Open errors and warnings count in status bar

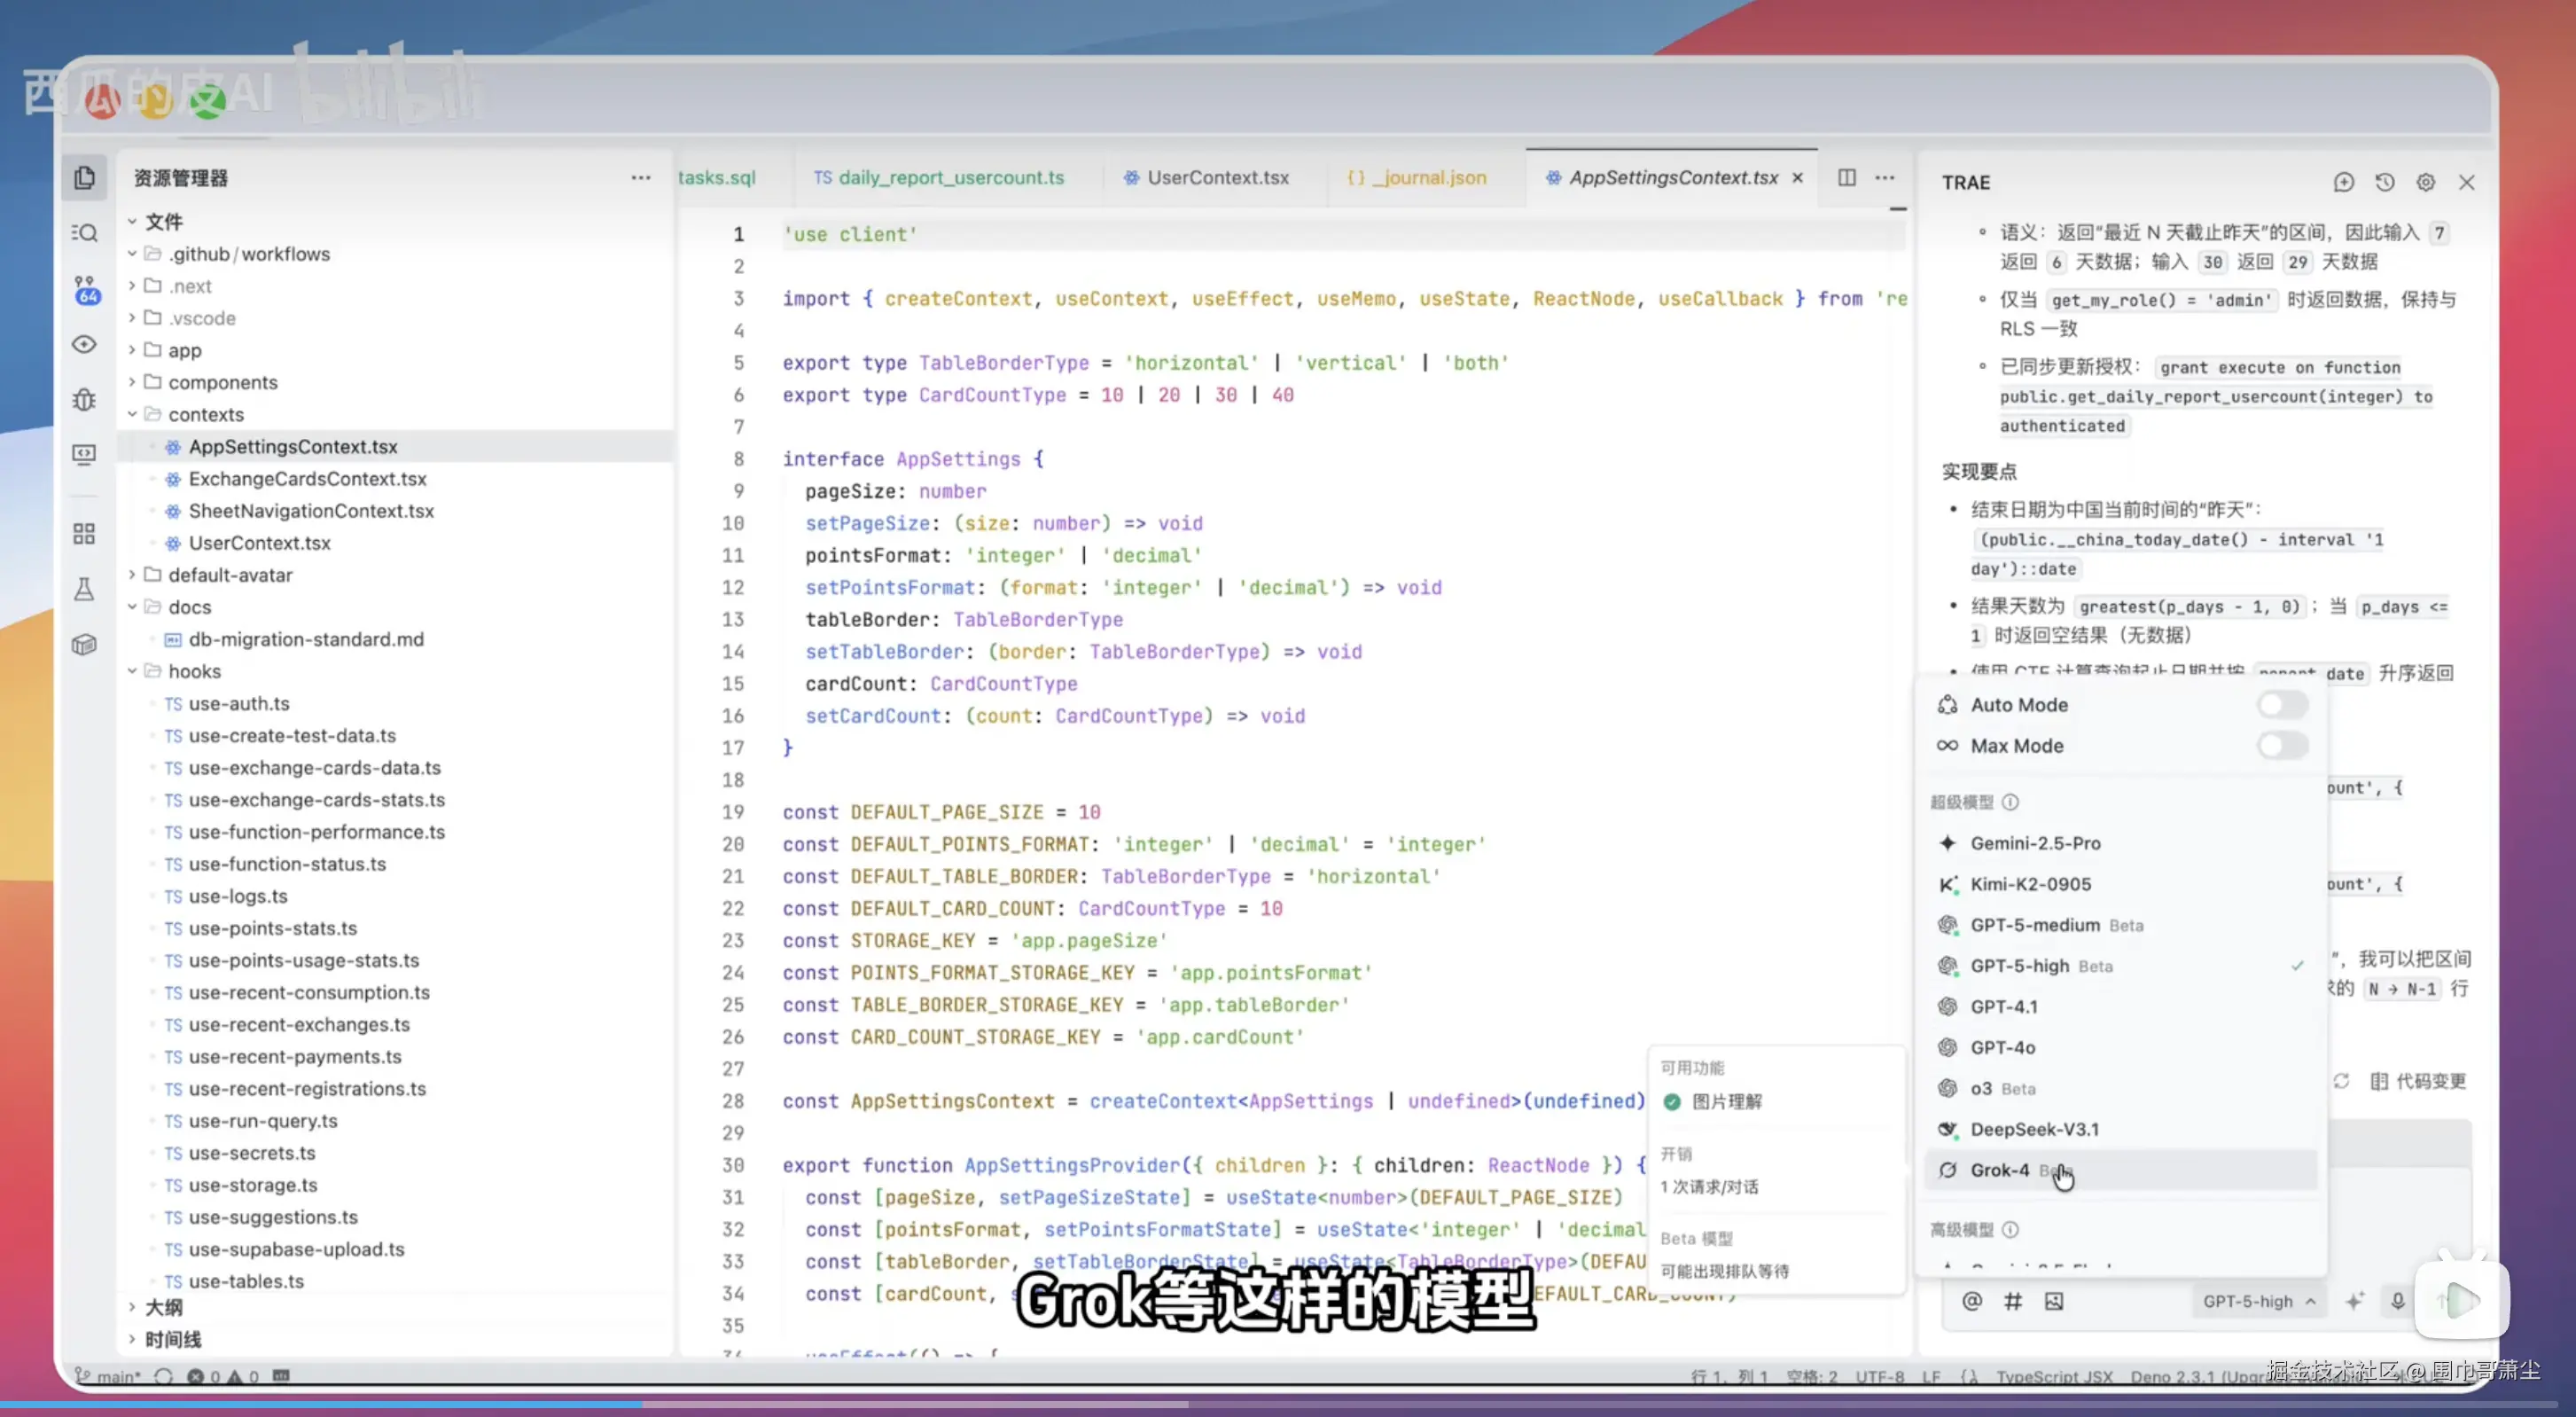click(223, 1376)
